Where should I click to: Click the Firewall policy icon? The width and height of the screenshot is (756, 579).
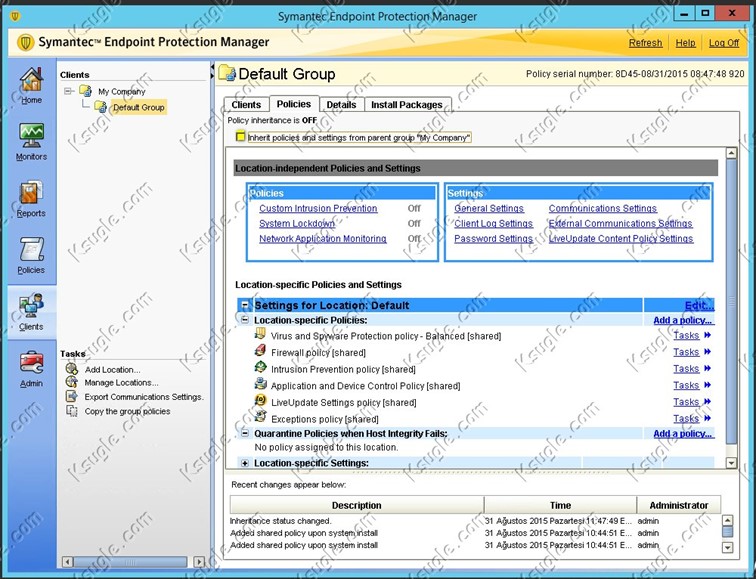click(260, 350)
